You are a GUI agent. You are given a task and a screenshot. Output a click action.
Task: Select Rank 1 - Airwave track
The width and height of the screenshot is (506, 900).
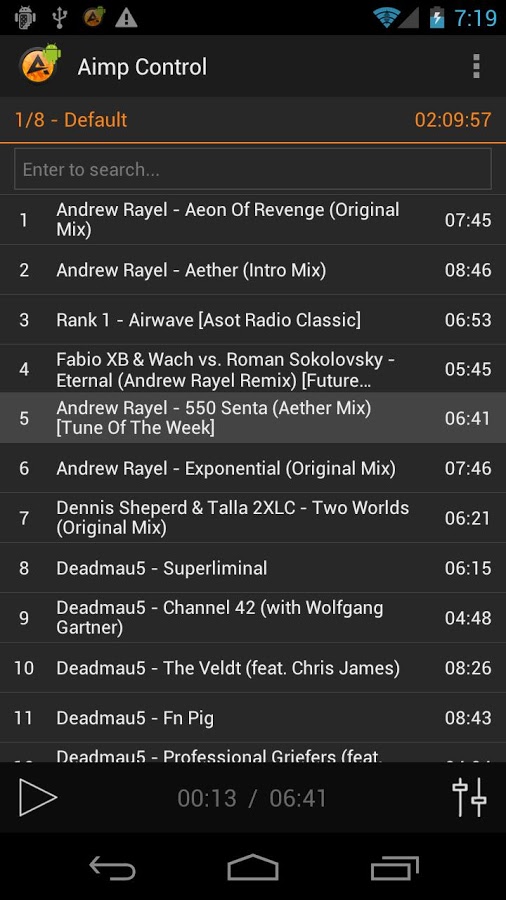[x=253, y=320]
